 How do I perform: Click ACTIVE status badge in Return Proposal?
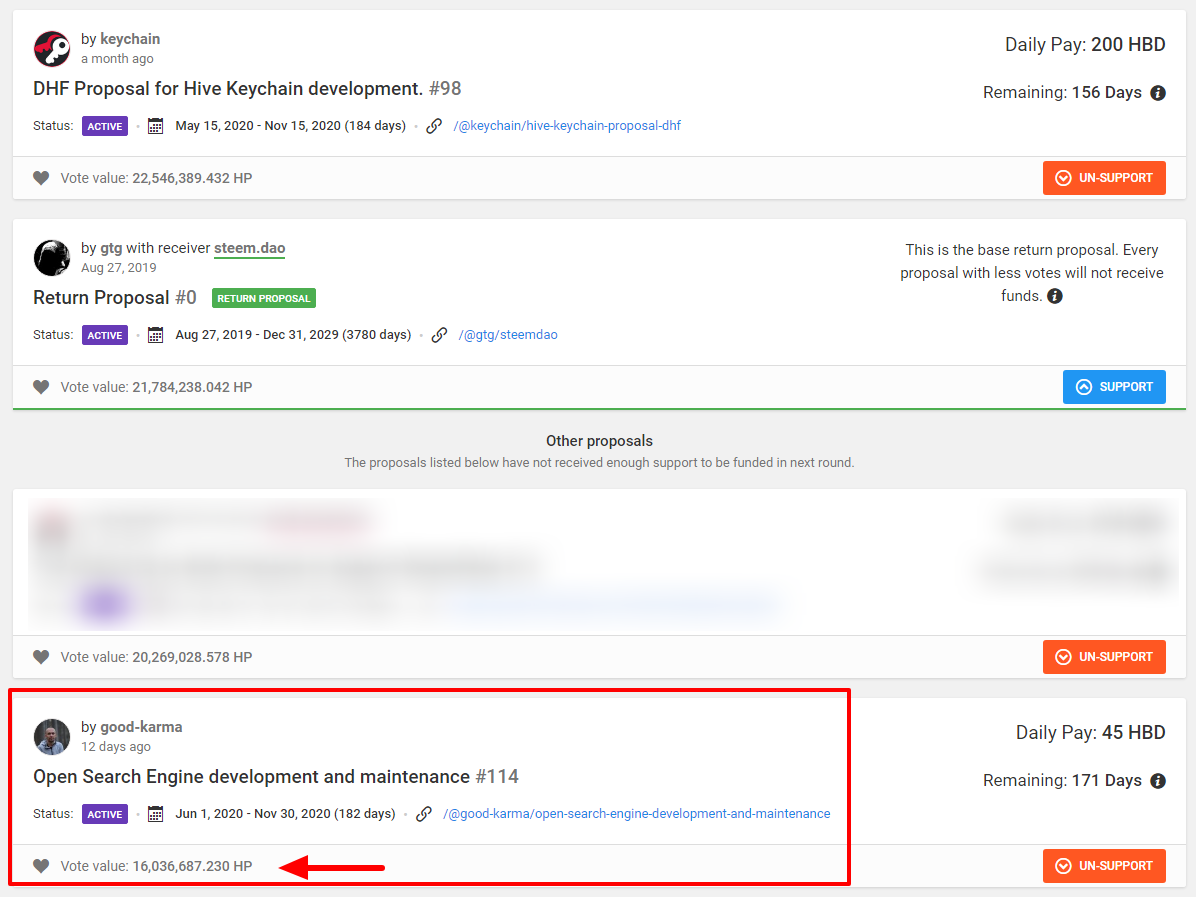[x=105, y=335]
